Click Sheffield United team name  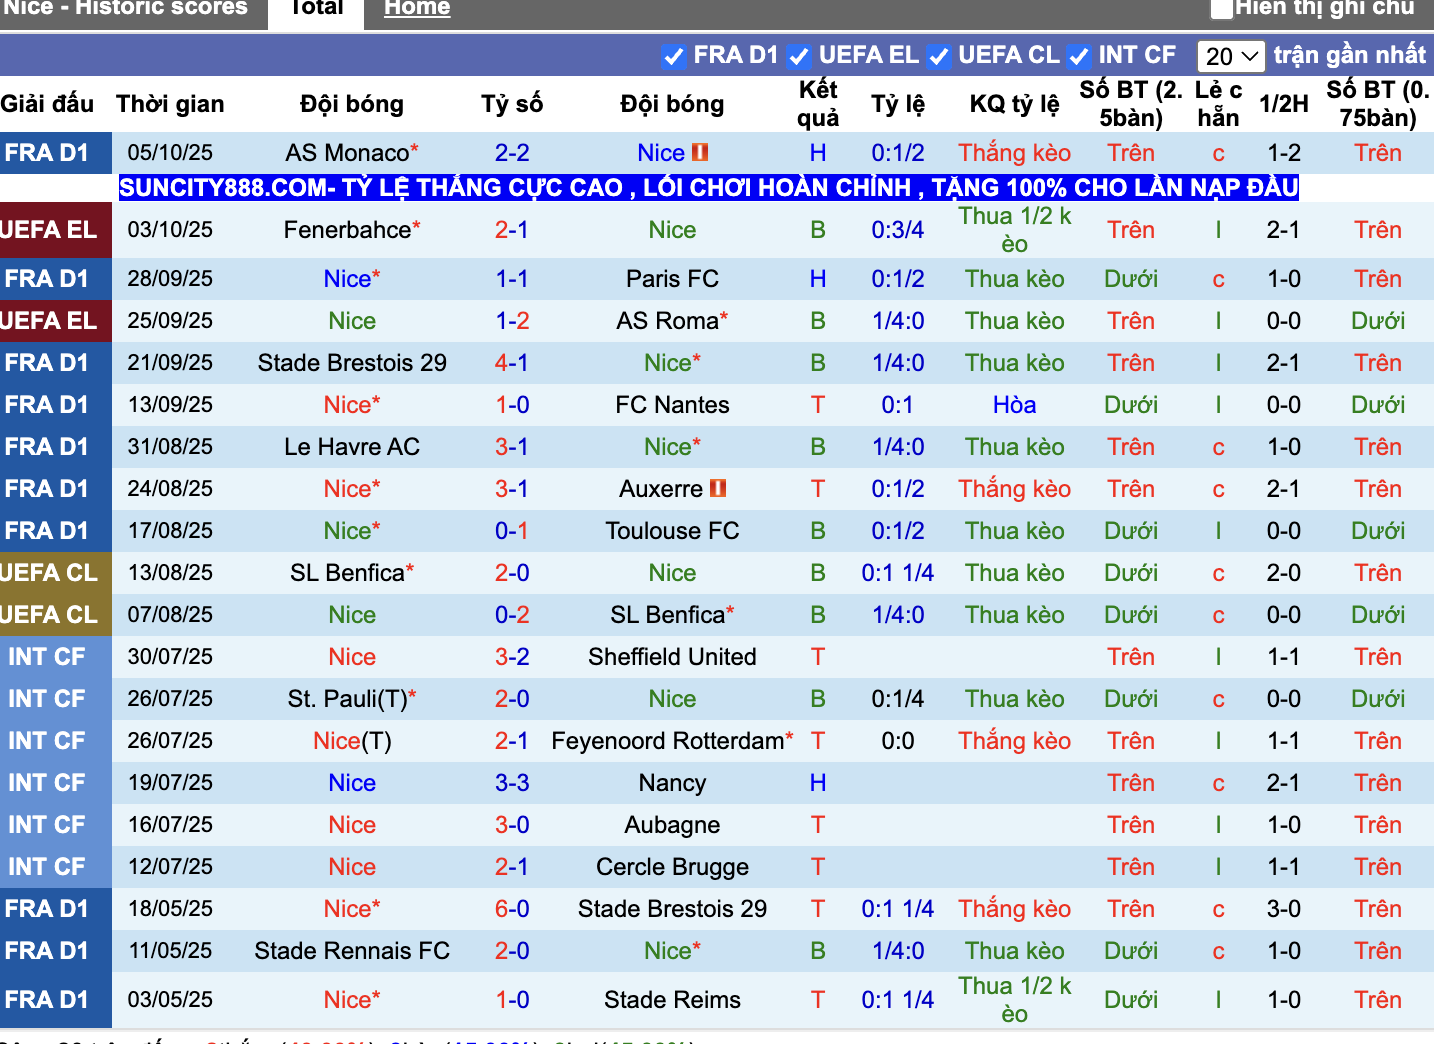point(672,657)
